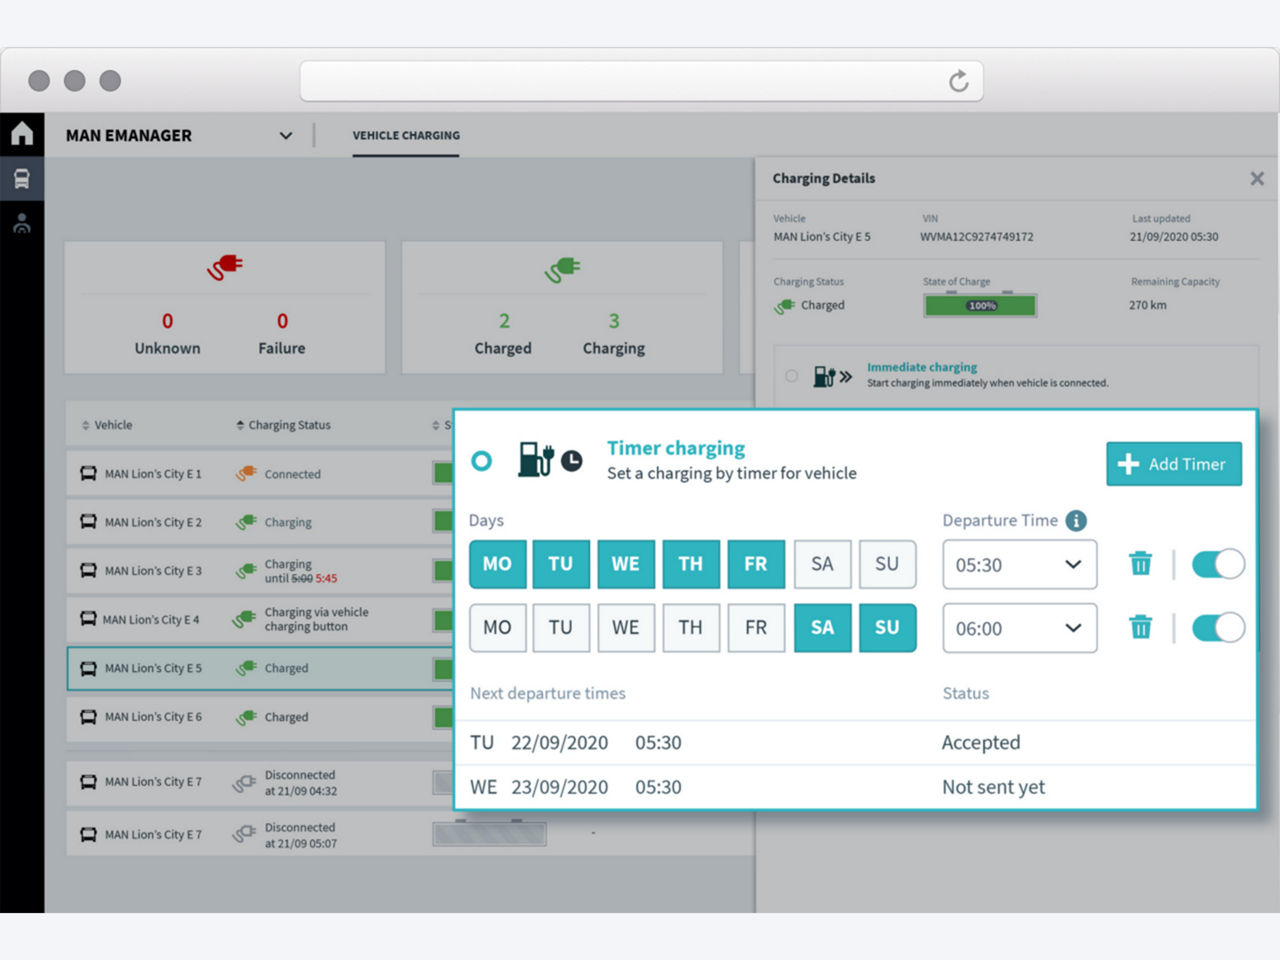Image resolution: width=1280 pixels, height=960 pixels.
Task: Toggle WE in second timer row
Action: tap(625, 628)
